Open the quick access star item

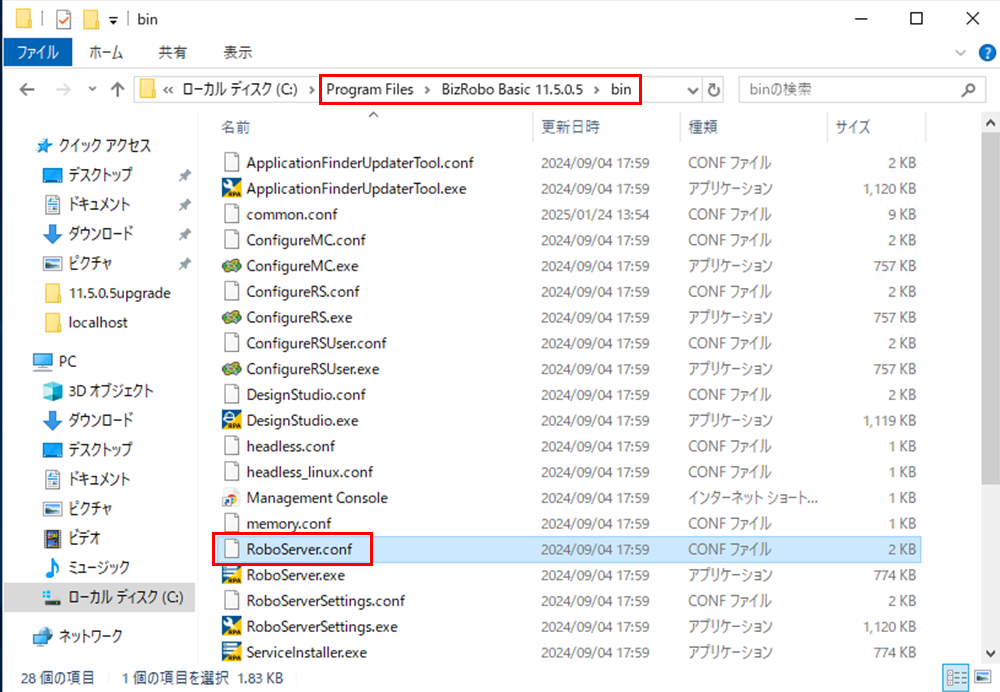tap(94, 145)
